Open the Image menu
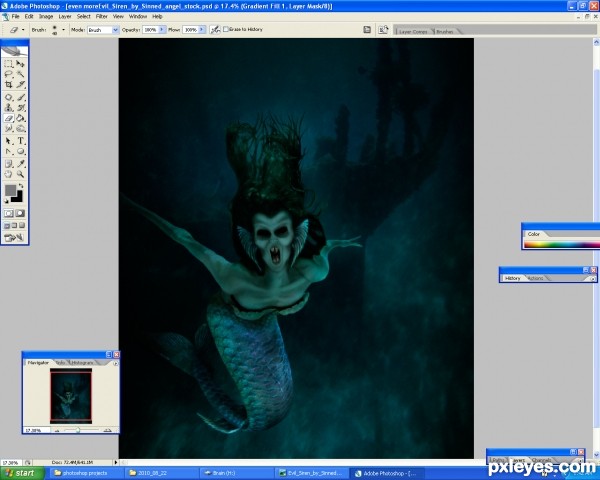Screen dimensions: 600x480 tap(46, 16)
